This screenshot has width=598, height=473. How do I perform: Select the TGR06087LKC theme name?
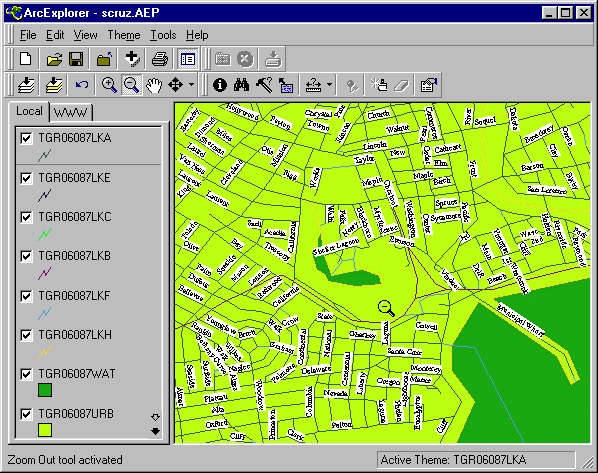click(x=75, y=217)
